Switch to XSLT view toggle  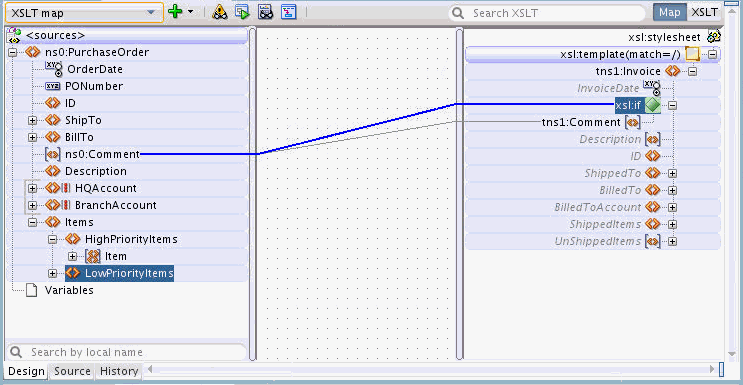(704, 13)
